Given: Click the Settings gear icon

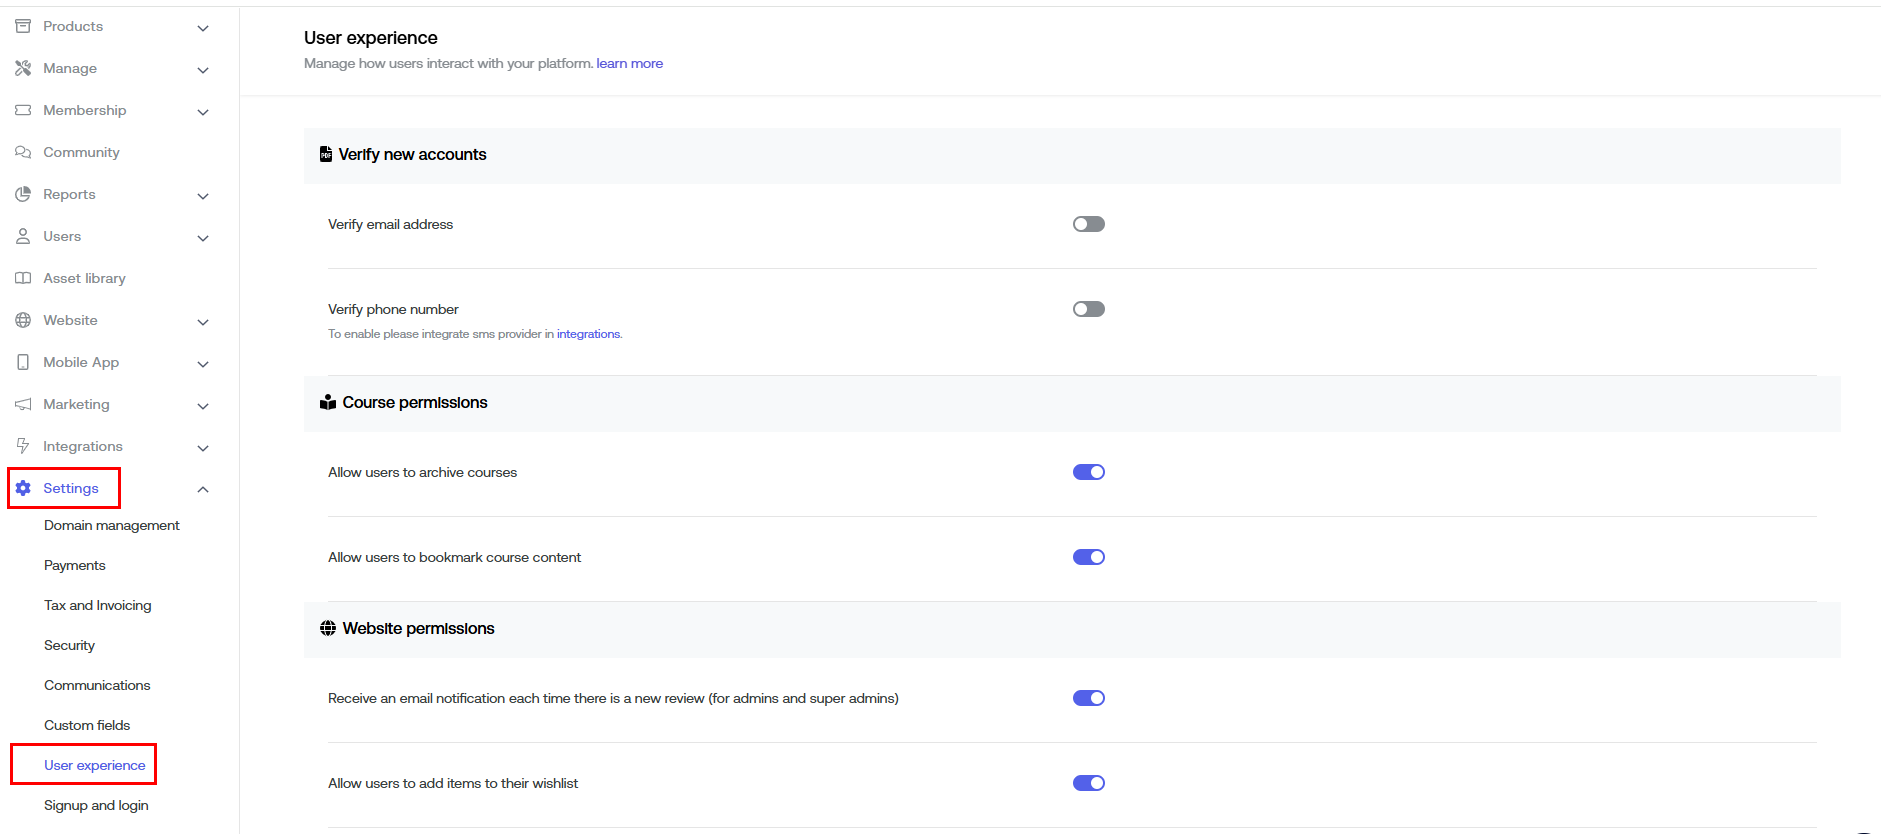Looking at the screenshot, I should [23, 488].
